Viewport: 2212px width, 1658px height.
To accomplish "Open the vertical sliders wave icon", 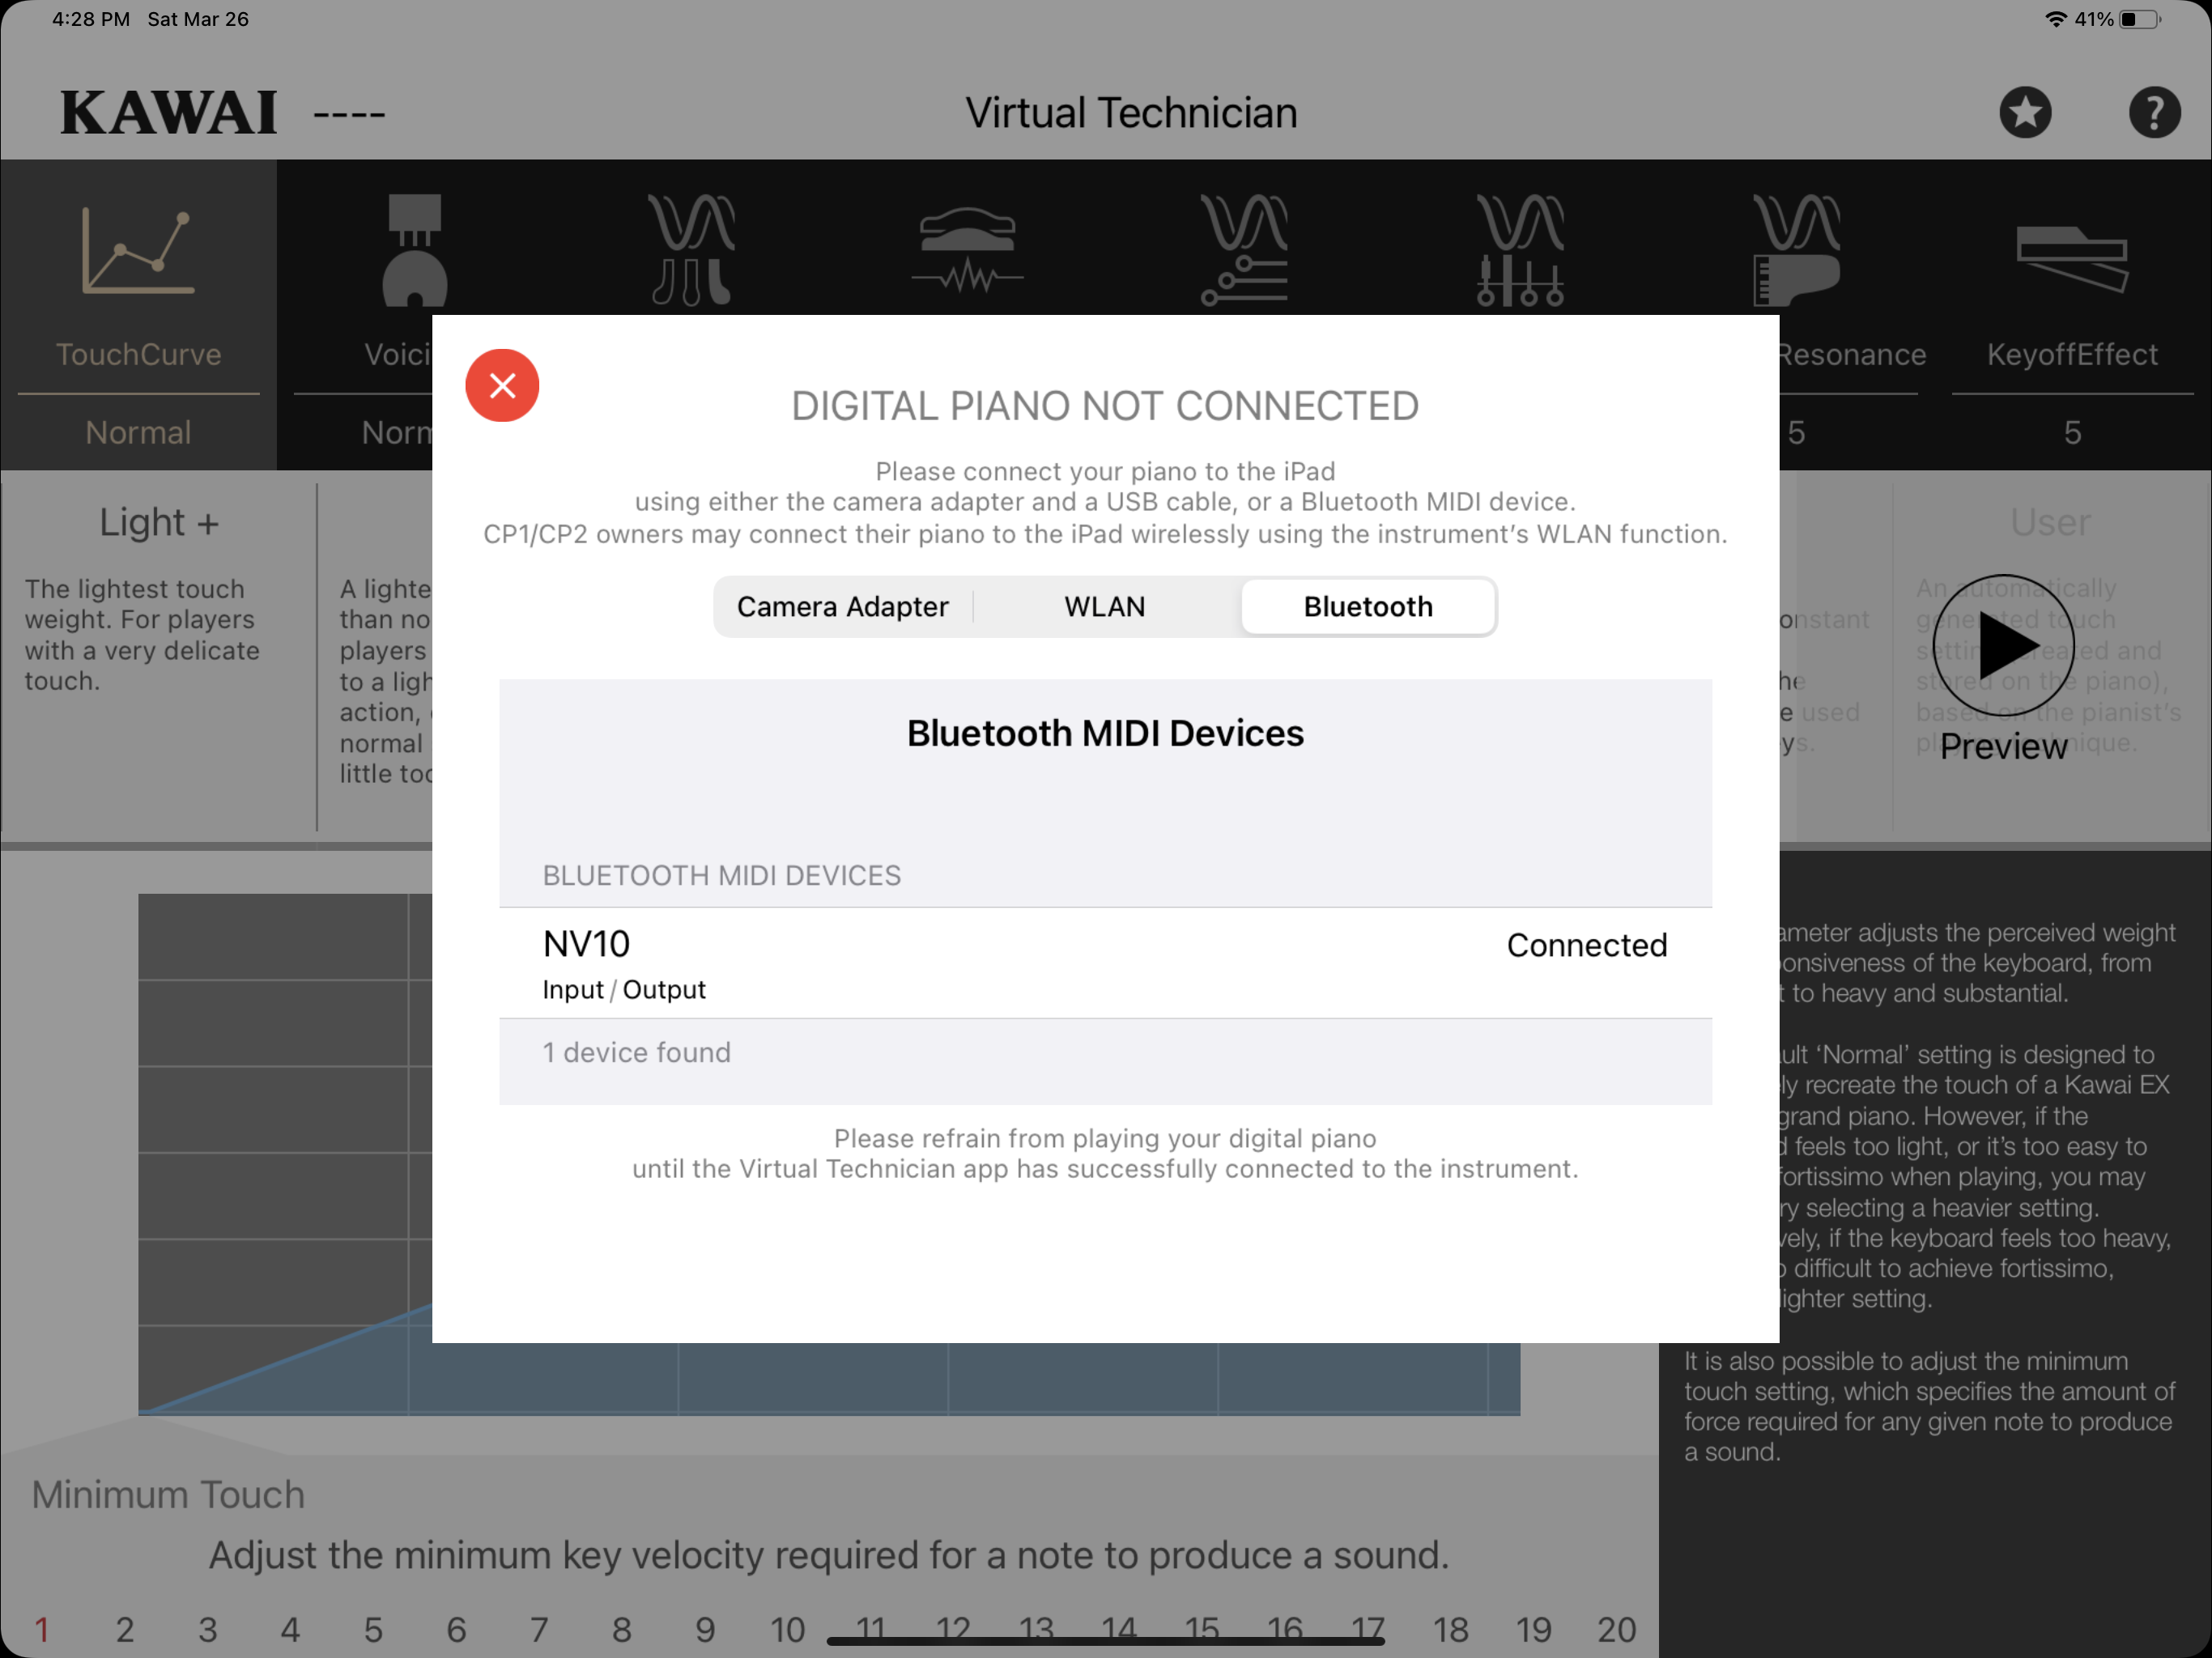I will 1520,250.
